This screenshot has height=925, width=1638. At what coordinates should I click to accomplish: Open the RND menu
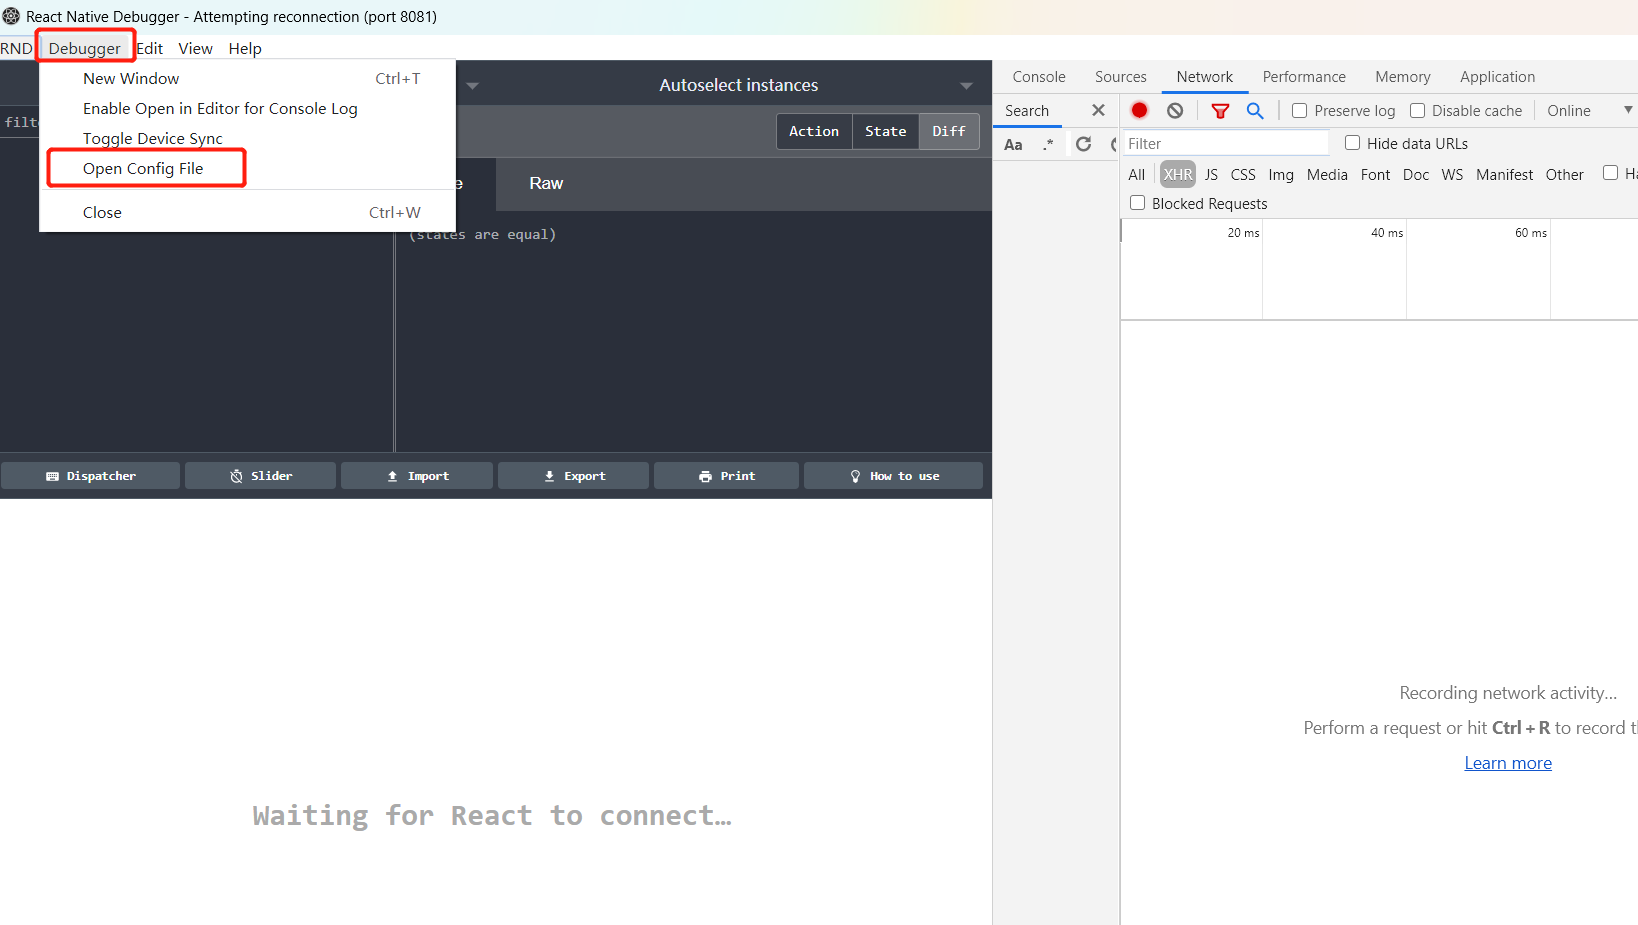[16, 48]
